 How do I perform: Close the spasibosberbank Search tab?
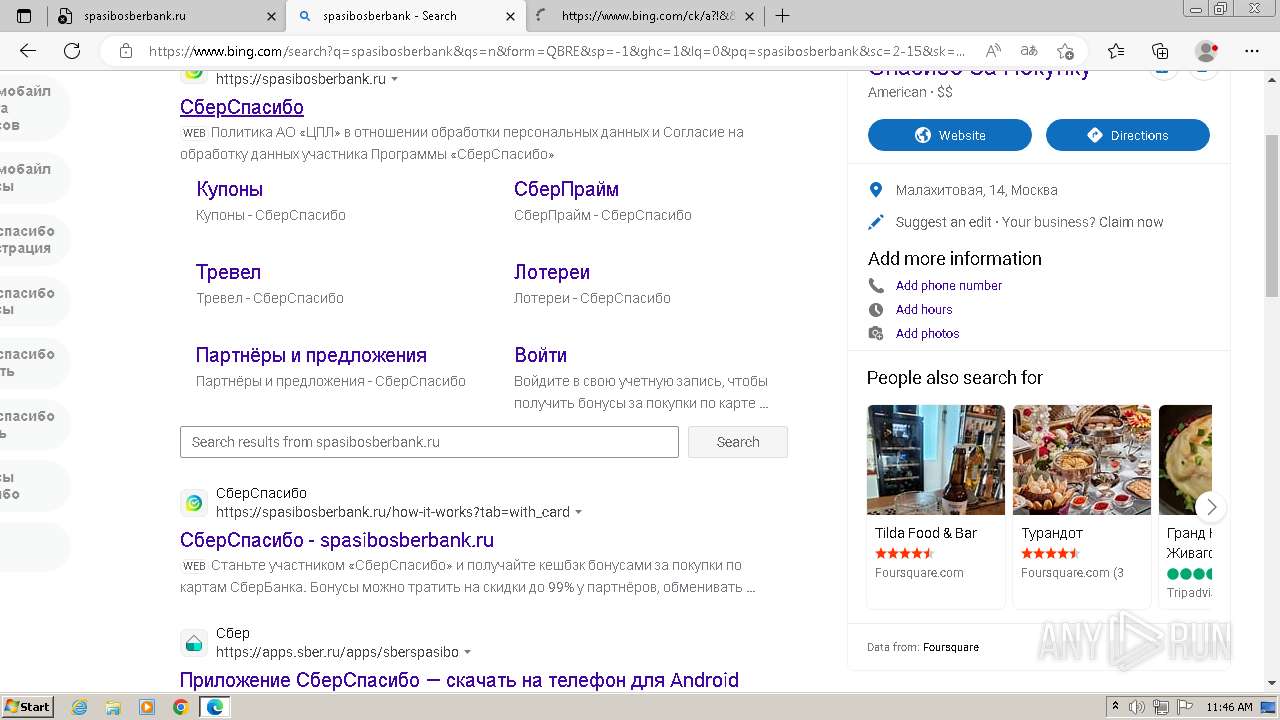511,16
